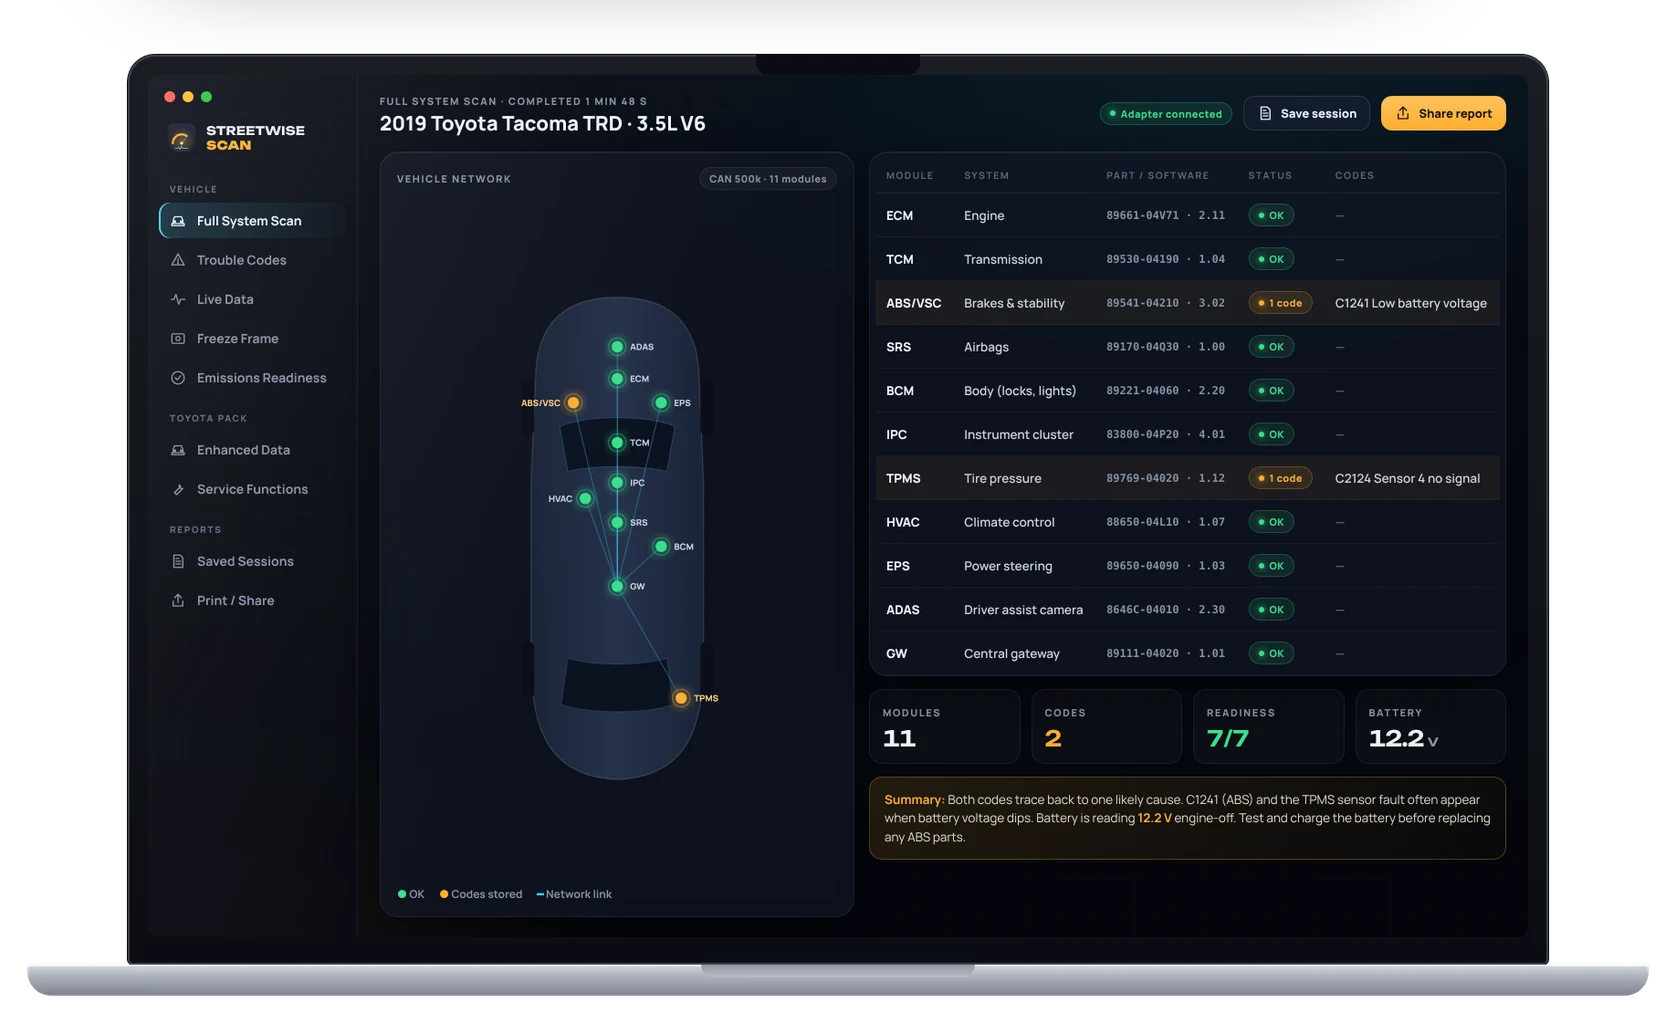Click the 1 code badge in the ABS/VSC row

pyautogui.click(x=1280, y=303)
